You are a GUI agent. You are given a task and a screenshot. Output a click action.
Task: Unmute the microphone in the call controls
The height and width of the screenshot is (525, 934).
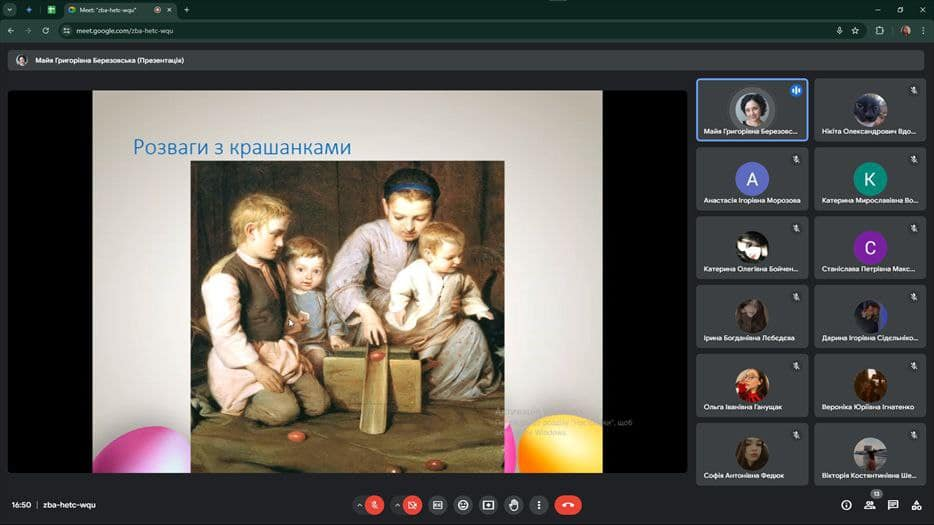tap(375, 505)
